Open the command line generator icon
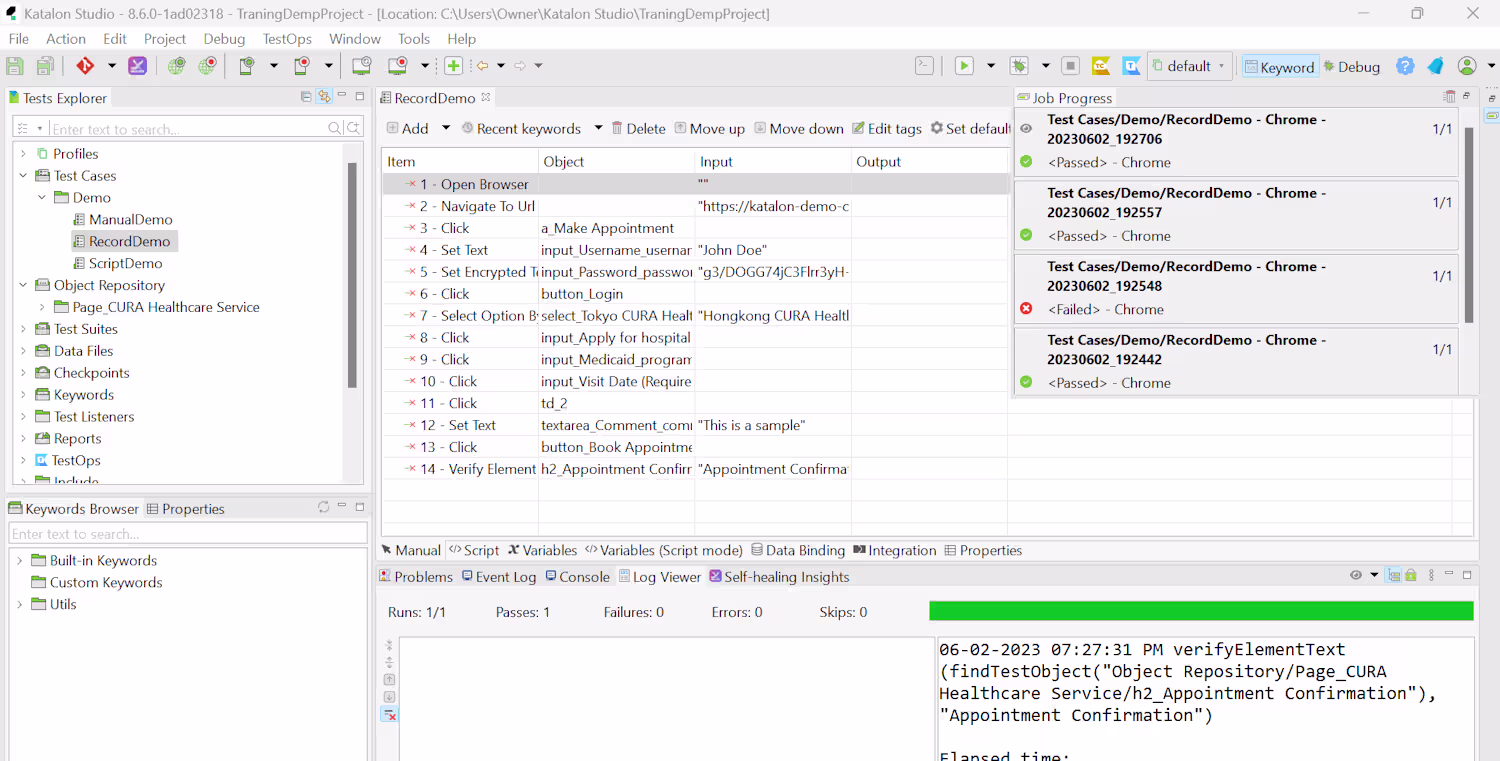Image resolution: width=1500 pixels, height=761 pixels. pos(925,66)
